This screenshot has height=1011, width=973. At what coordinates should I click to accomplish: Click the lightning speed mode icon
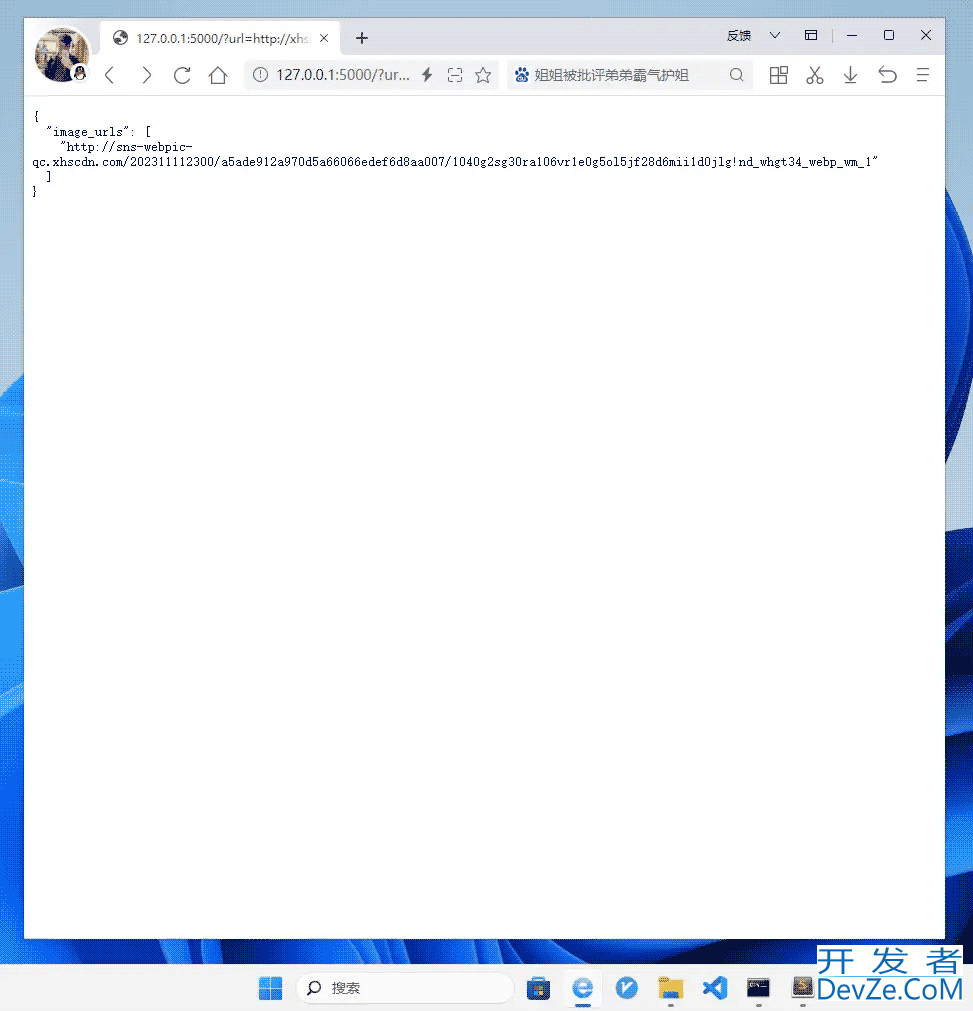pos(427,75)
